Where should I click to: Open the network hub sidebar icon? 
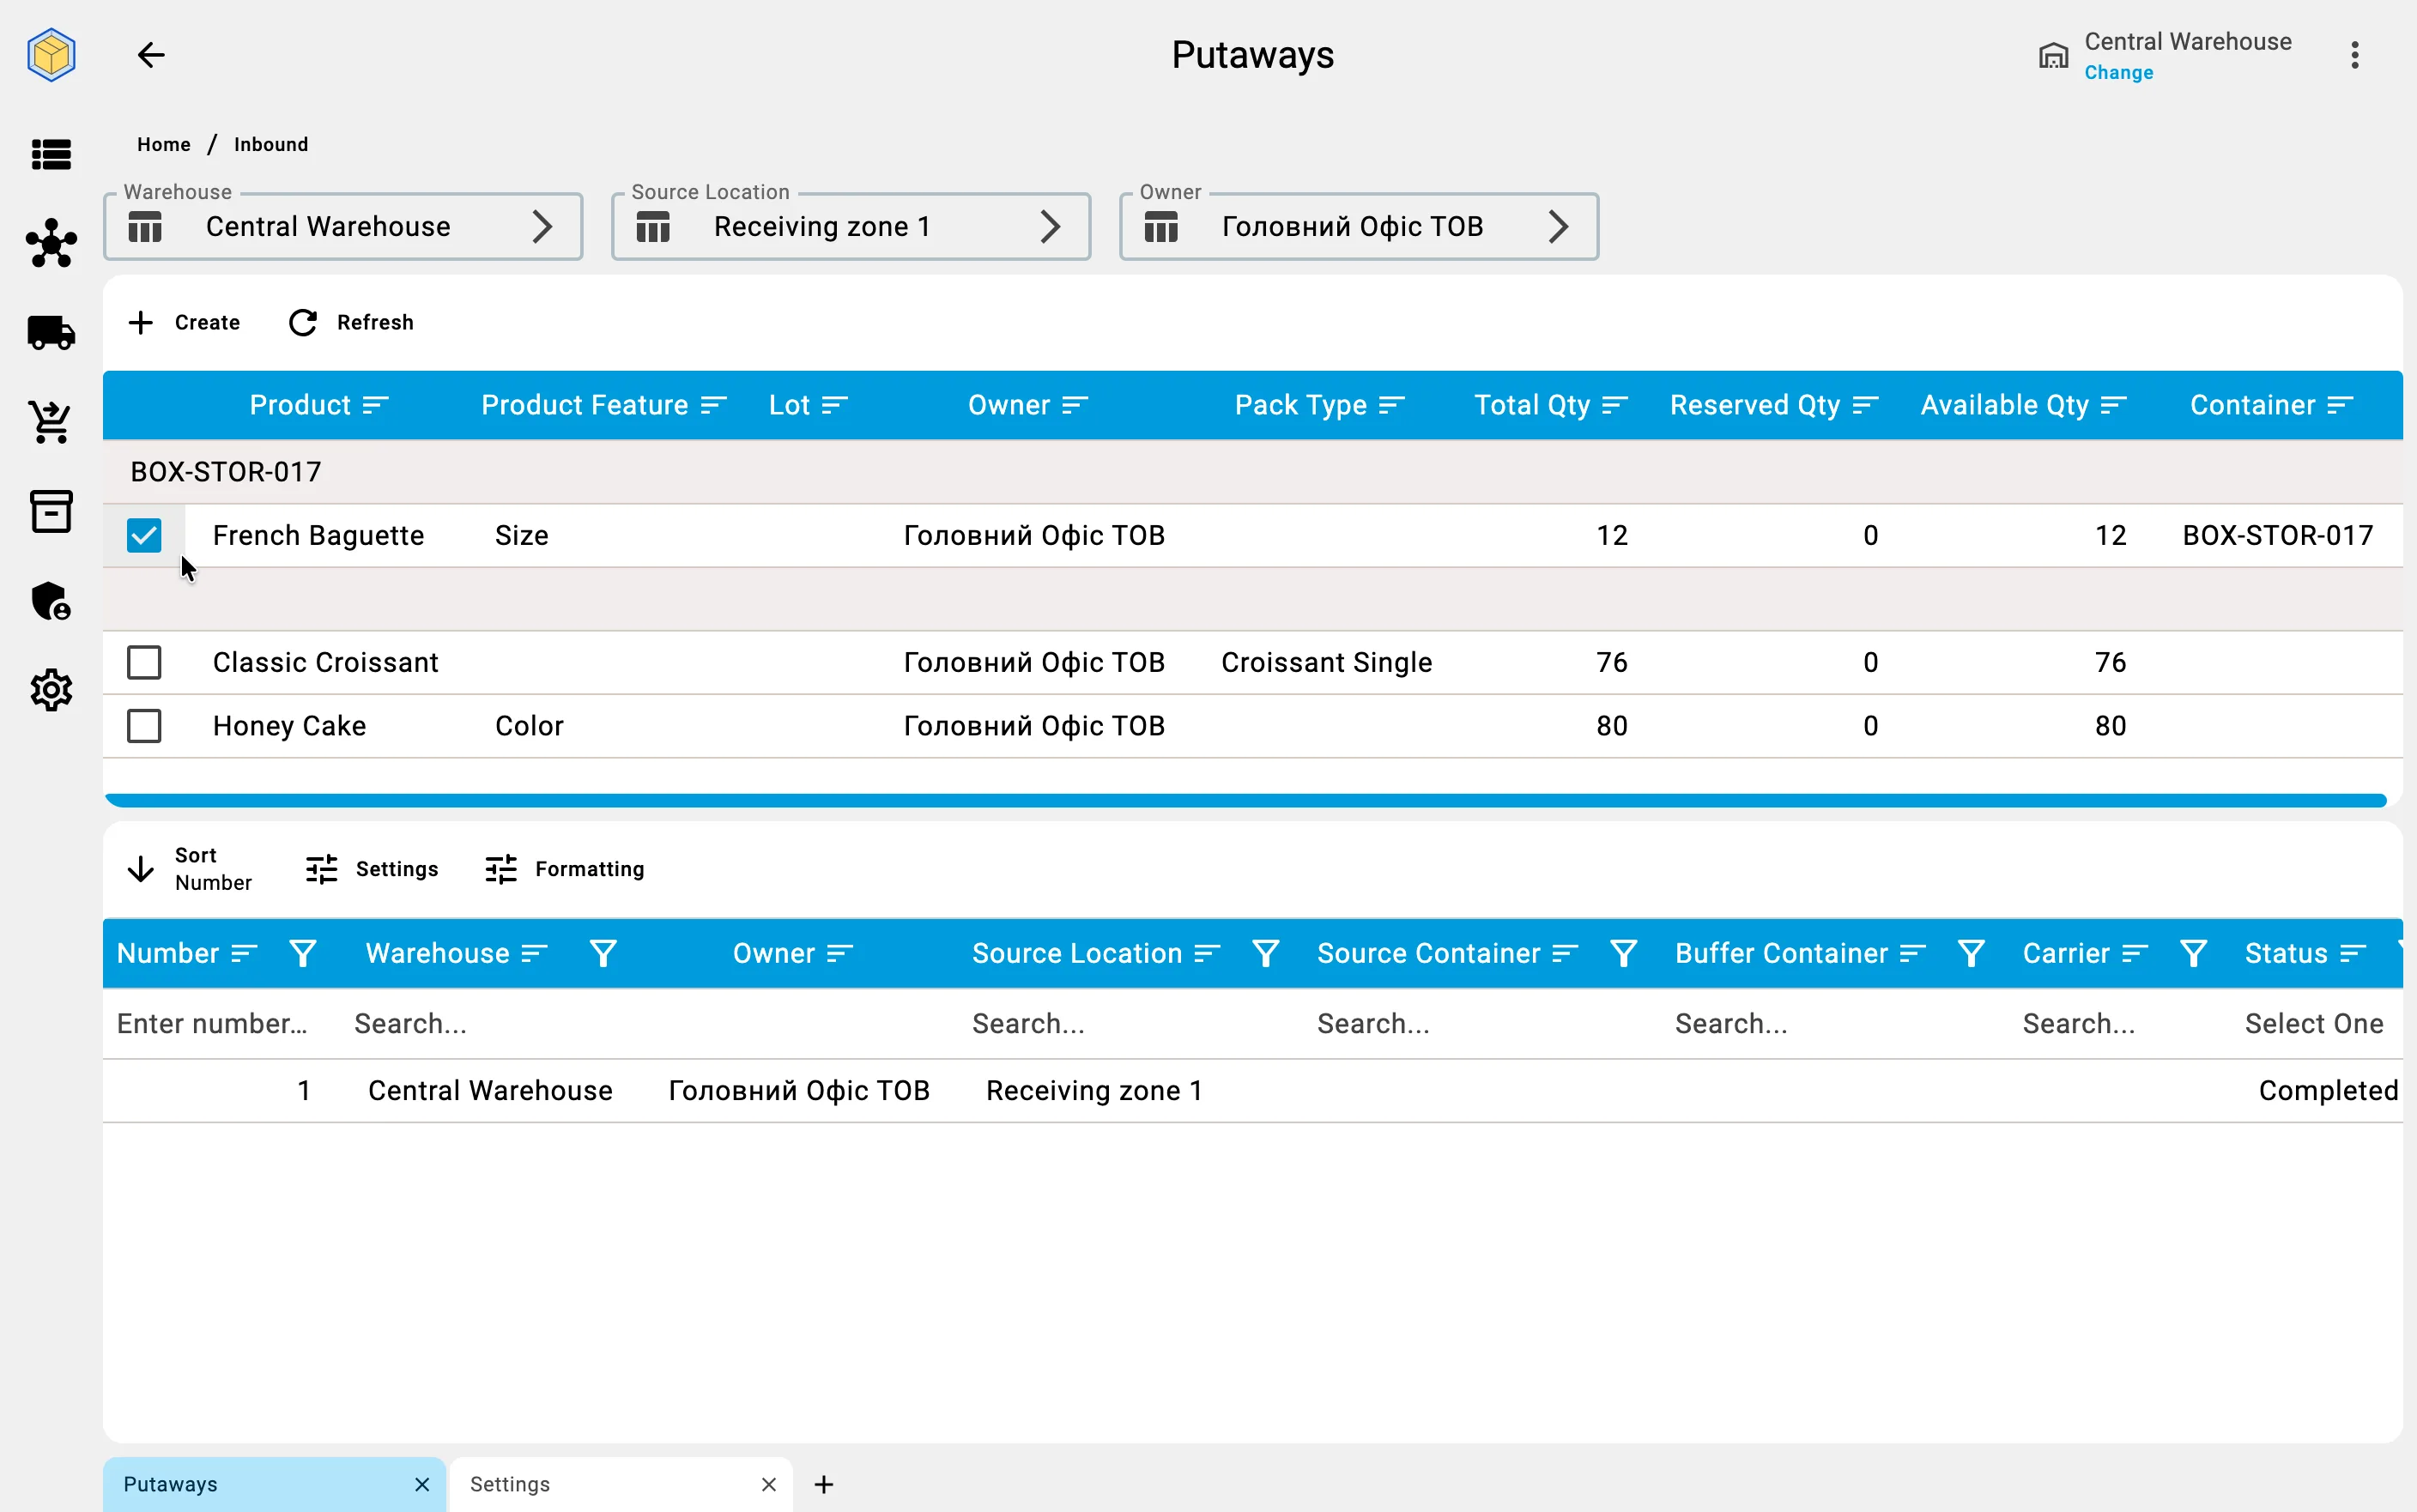coord(51,243)
